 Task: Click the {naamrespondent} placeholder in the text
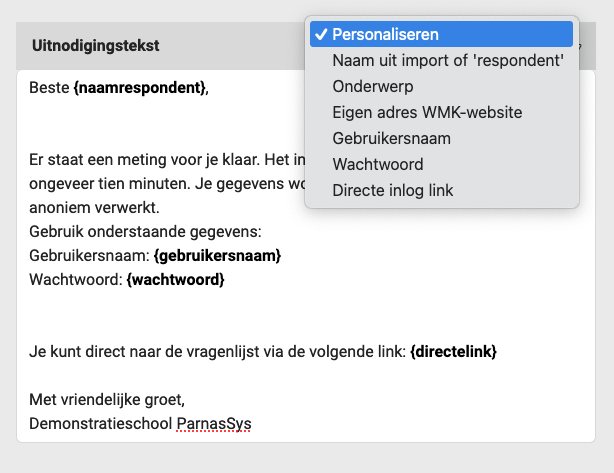pyautogui.click(x=139, y=88)
